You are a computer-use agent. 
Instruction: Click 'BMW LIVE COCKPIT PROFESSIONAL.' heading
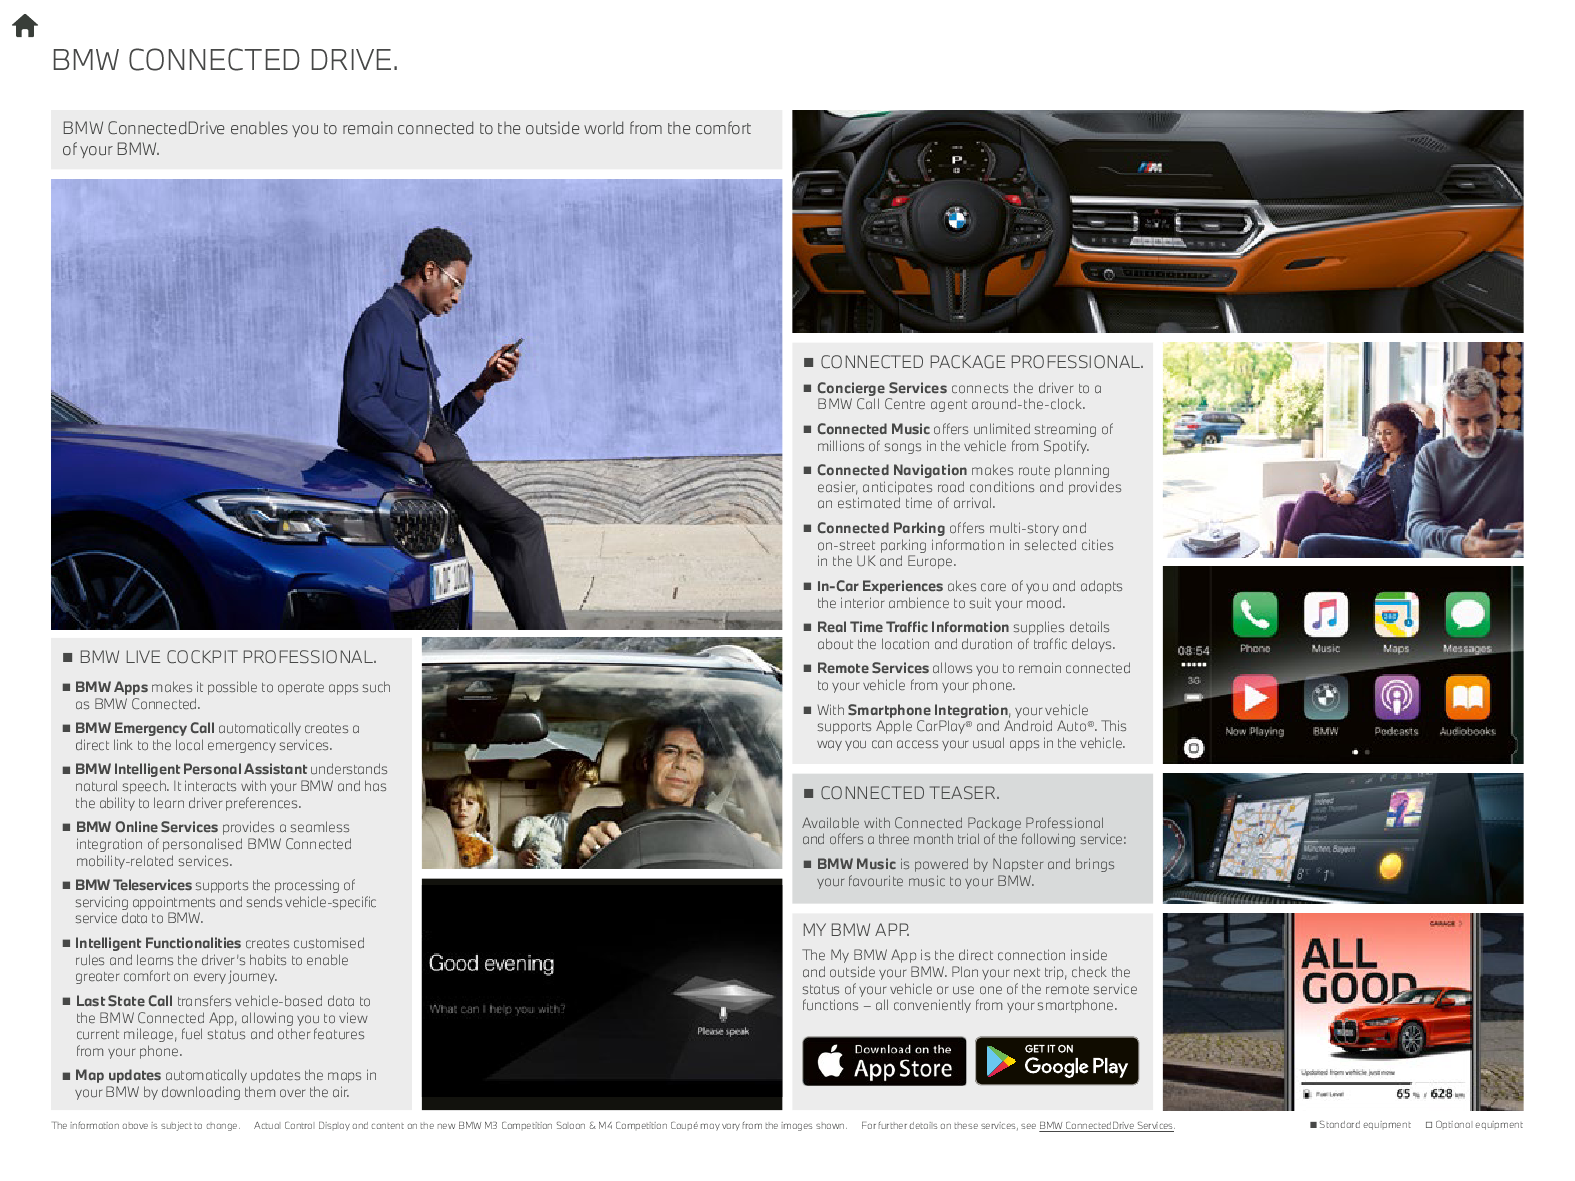click(228, 657)
